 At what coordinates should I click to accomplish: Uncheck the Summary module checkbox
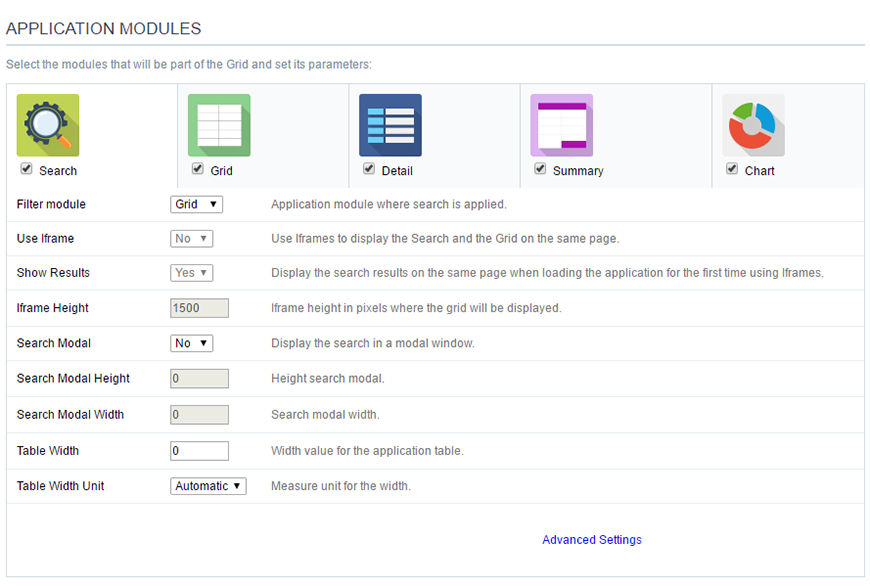[x=540, y=169]
